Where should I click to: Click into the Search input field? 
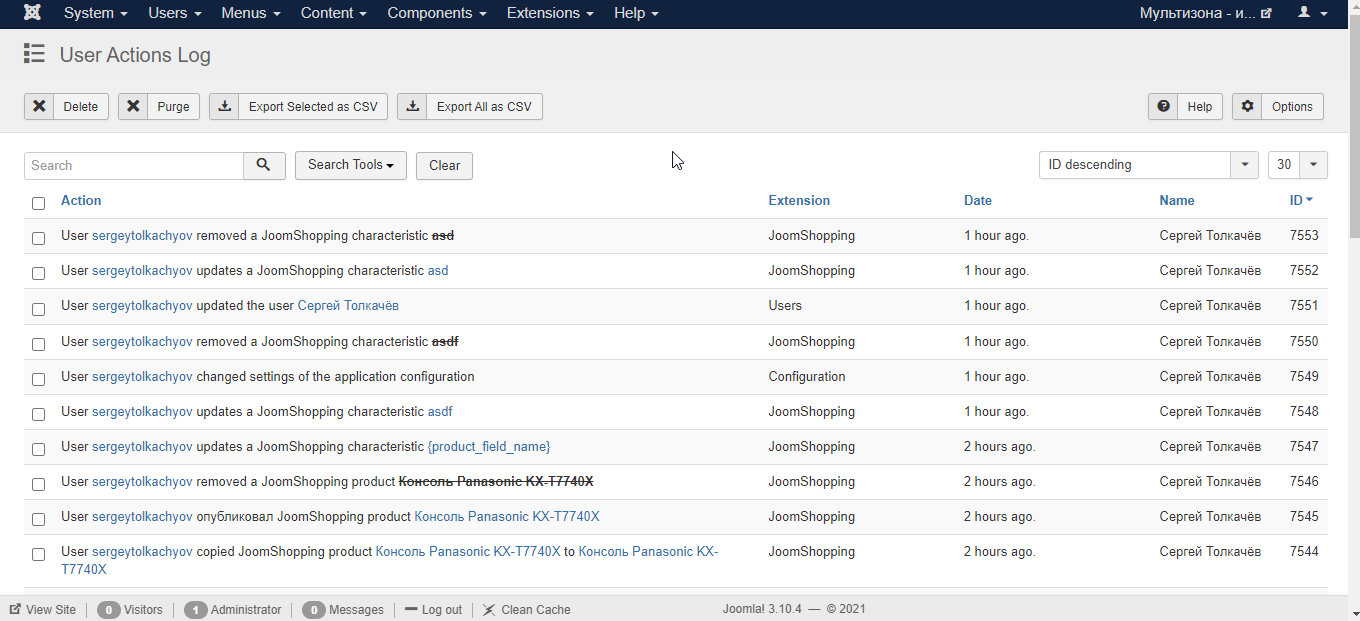(x=134, y=165)
